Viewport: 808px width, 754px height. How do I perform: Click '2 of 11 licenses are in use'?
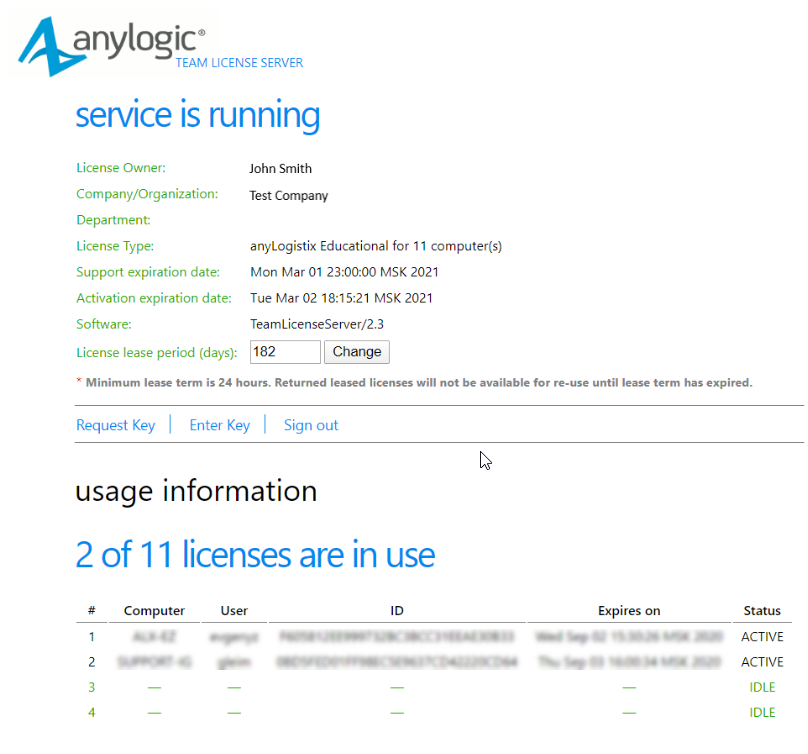pyautogui.click(x=255, y=555)
